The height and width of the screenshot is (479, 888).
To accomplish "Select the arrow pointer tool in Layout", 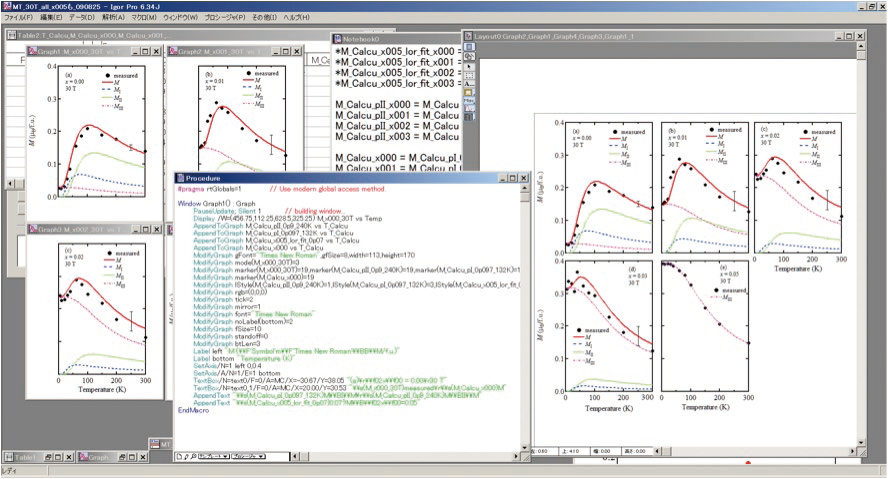I will [469, 66].
